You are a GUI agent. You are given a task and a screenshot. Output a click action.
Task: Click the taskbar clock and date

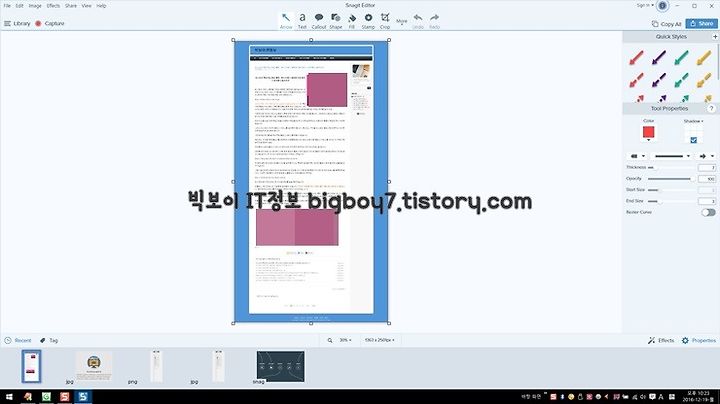pos(699,396)
